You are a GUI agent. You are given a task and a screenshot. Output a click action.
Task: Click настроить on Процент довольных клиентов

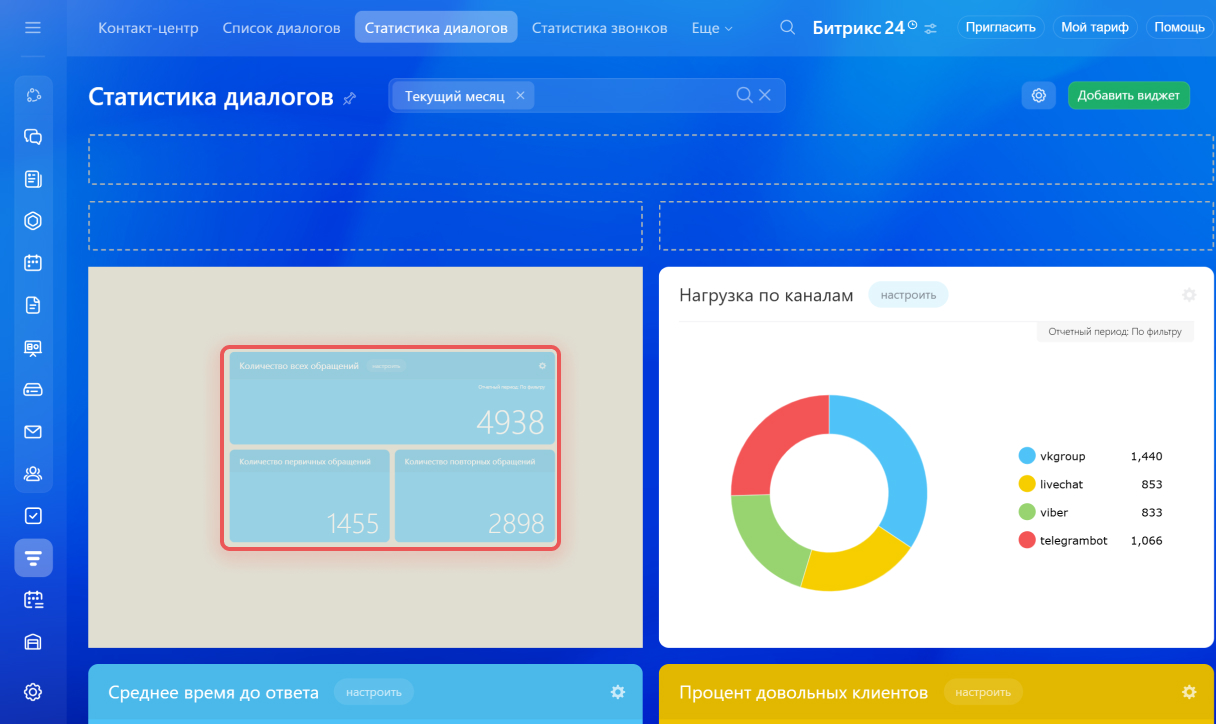pyautogui.click(x=983, y=692)
